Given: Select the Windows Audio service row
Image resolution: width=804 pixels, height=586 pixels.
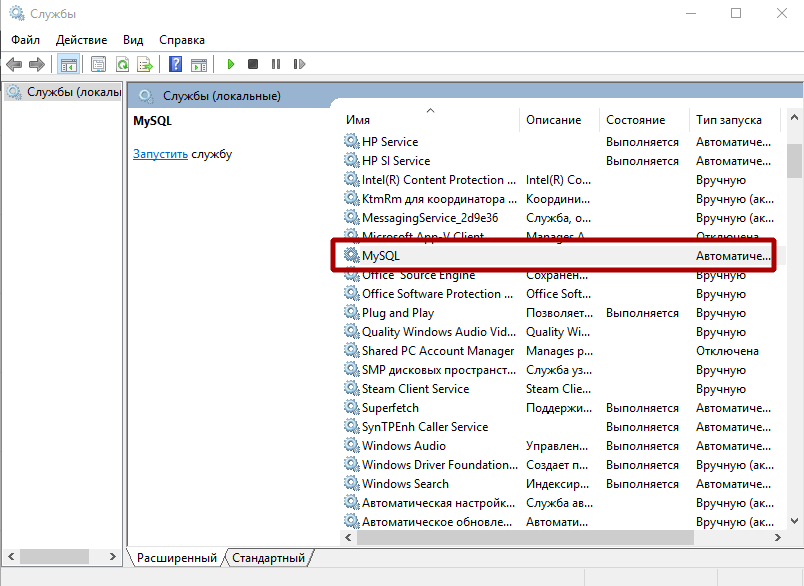Looking at the screenshot, I should (x=403, y=446).
